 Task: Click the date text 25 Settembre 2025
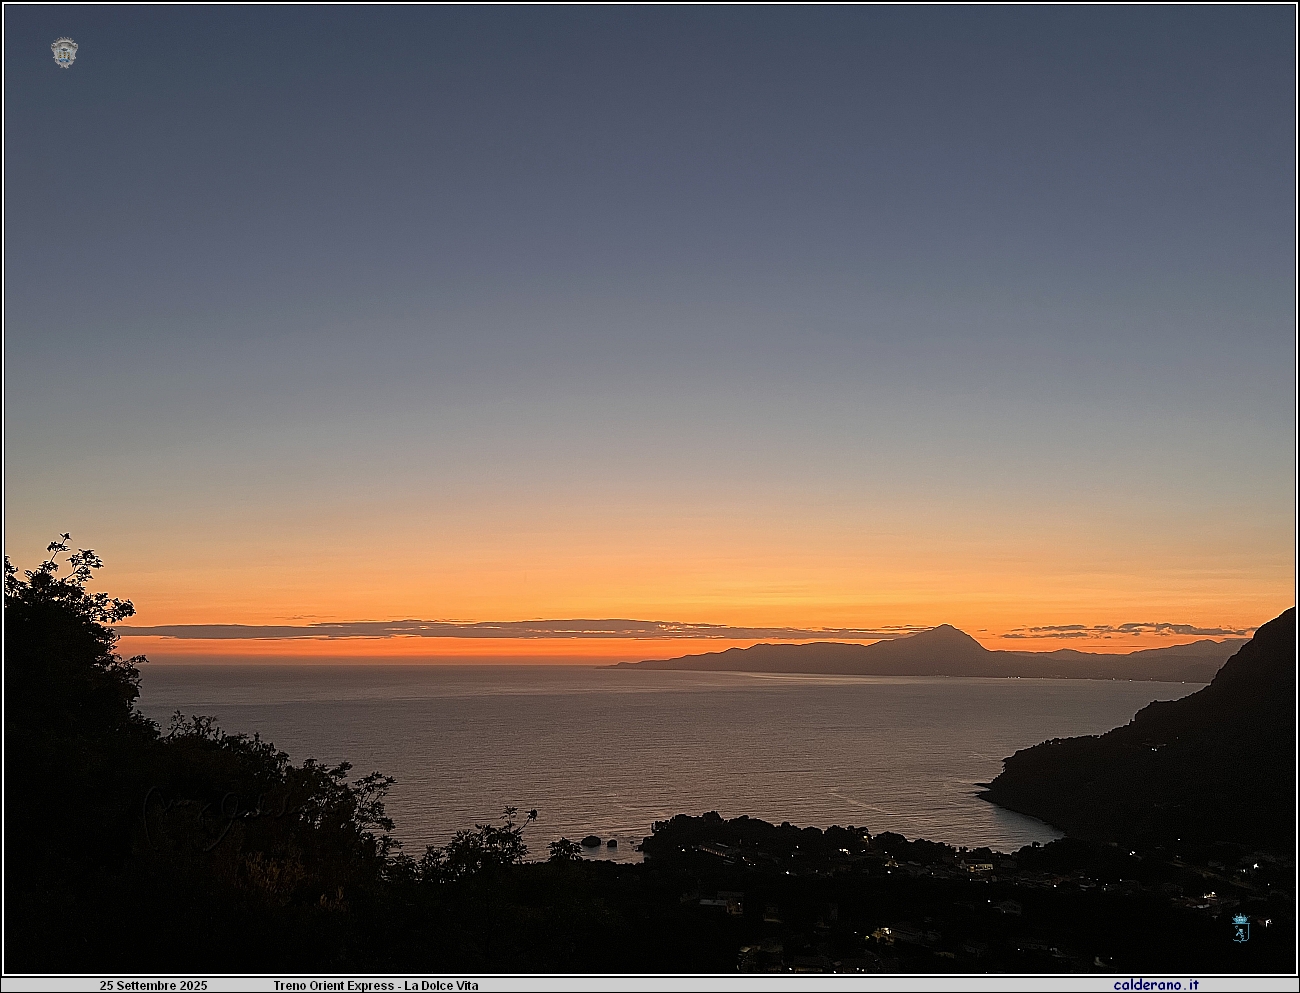[153, 986]
